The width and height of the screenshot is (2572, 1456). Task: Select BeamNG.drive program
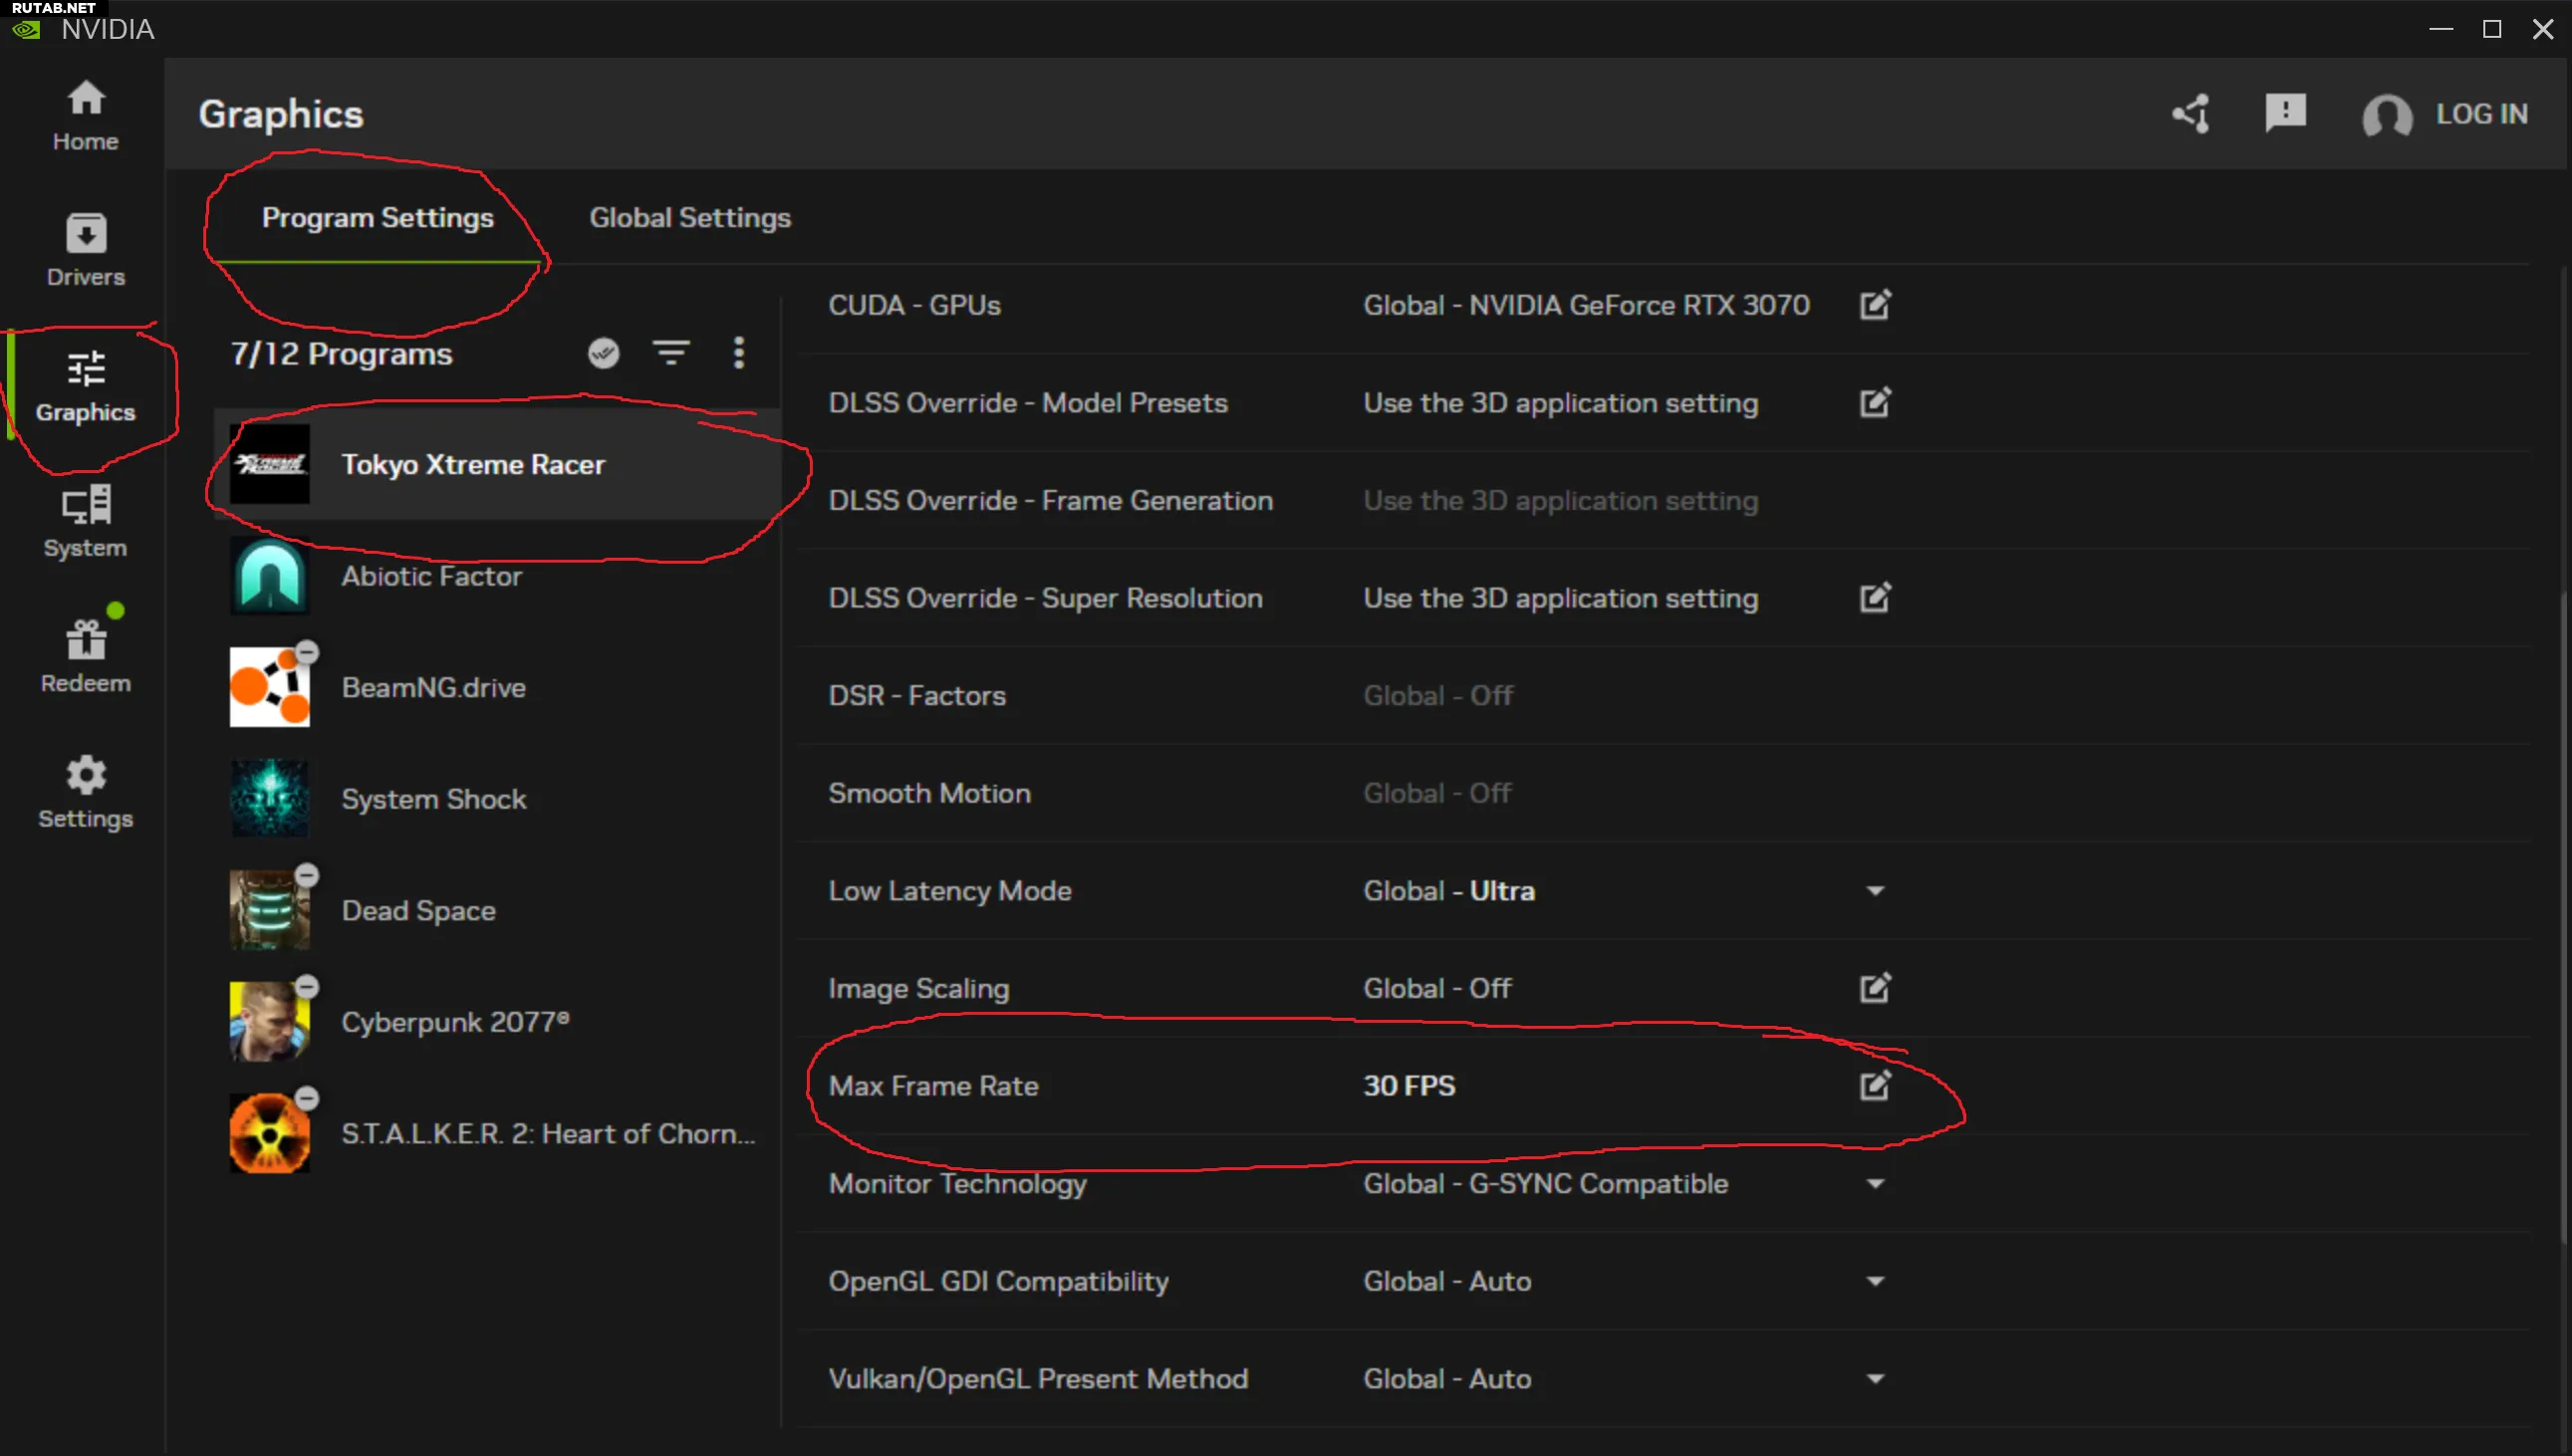point(497,687)
